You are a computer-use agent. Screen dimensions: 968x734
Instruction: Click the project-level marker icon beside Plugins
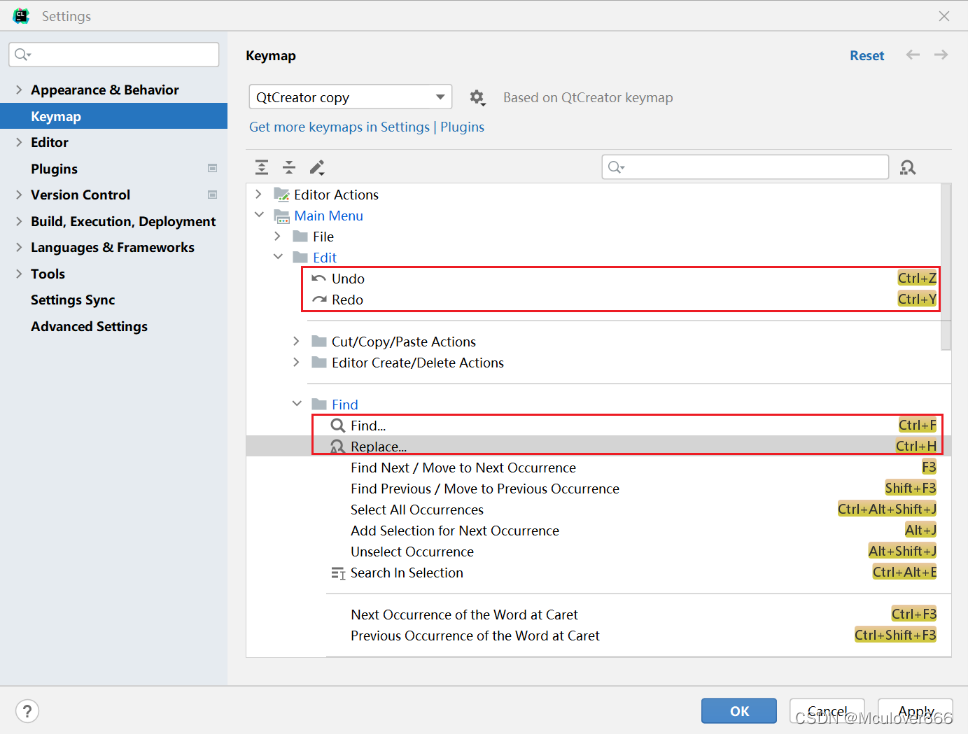point(212,169)
